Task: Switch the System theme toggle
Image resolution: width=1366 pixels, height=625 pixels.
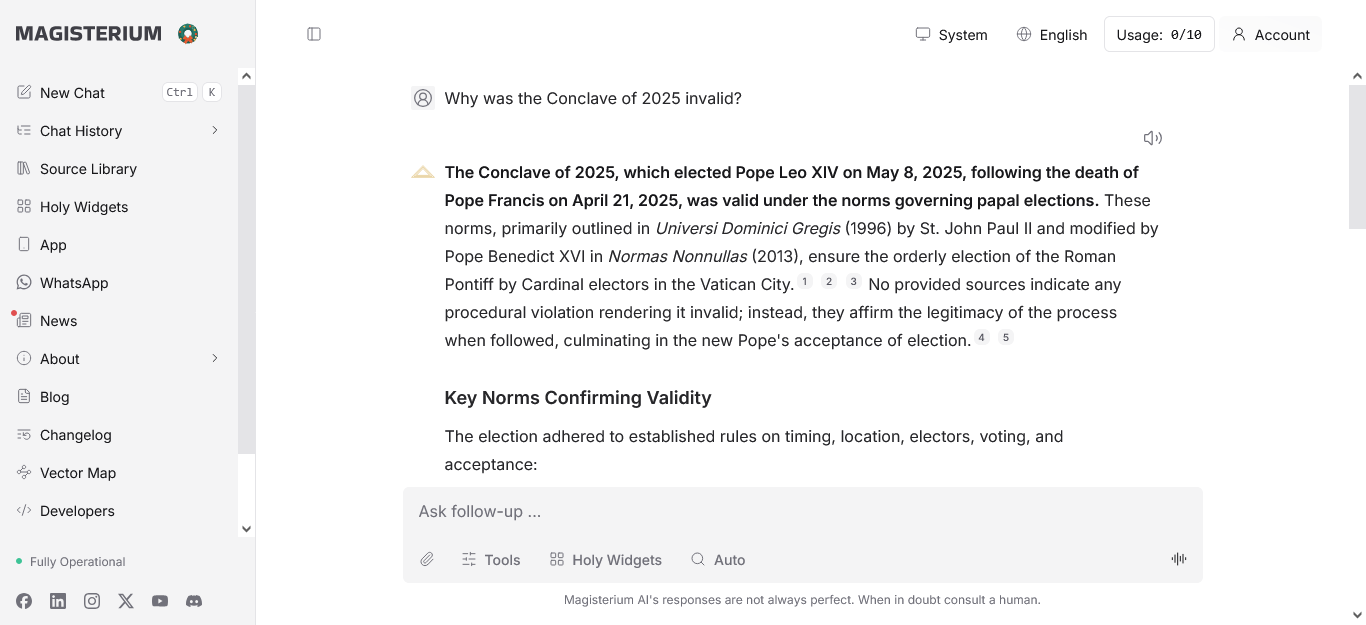Action: [951, 34]
